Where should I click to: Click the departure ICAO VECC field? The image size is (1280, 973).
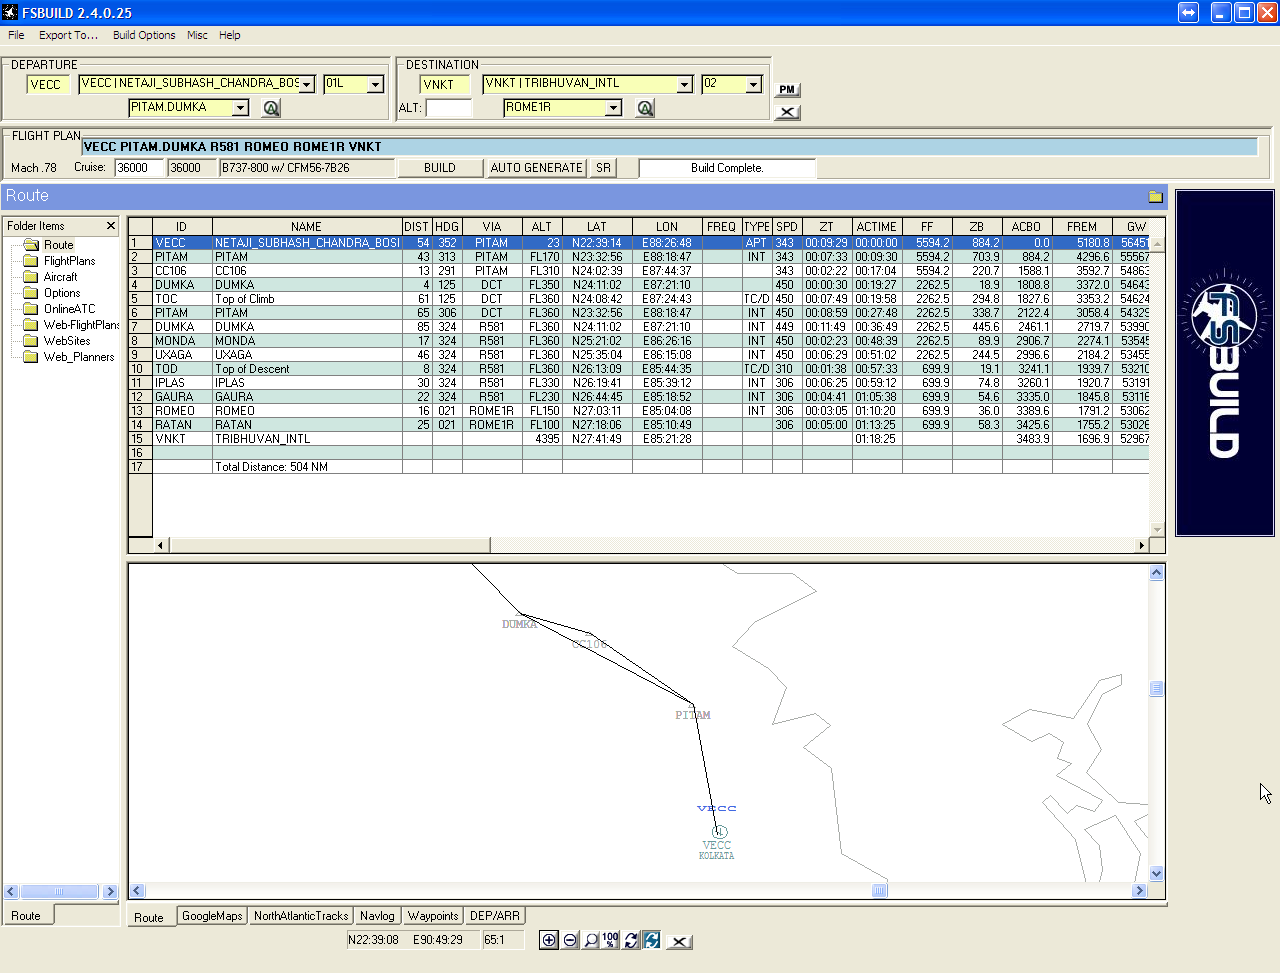tap(48, 85)
